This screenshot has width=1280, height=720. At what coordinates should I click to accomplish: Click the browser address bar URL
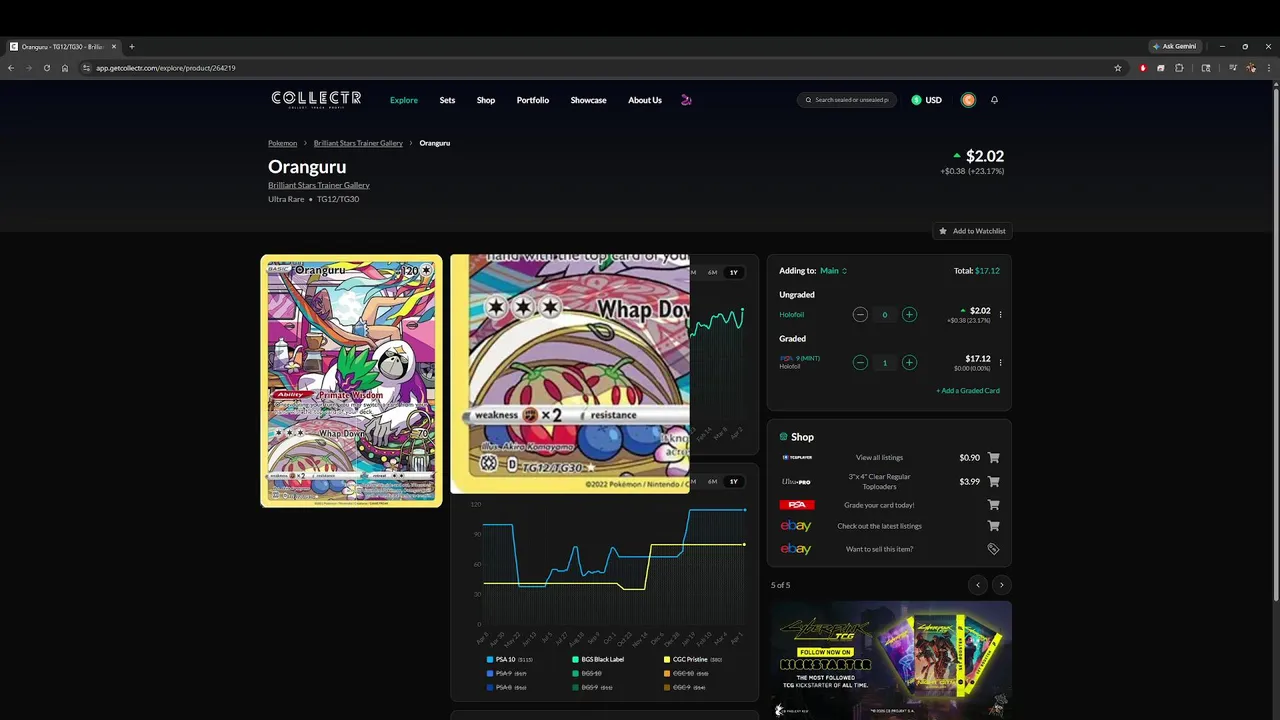click(166, 68)
